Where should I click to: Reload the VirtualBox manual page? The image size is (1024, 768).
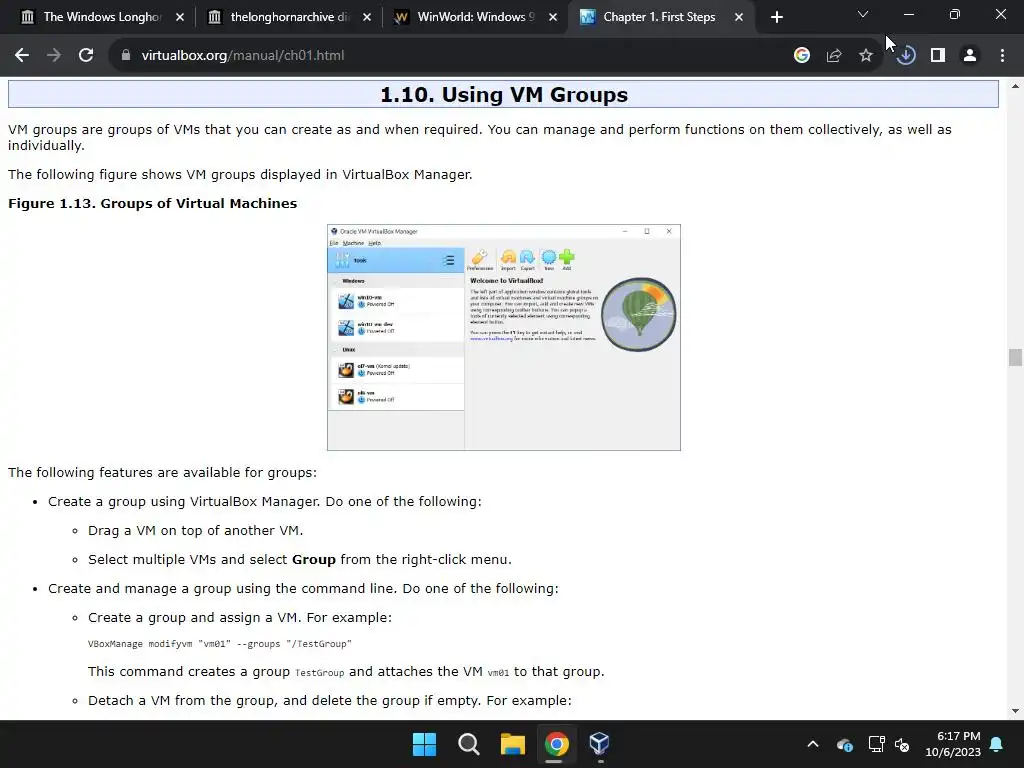[x=86, y=56]
